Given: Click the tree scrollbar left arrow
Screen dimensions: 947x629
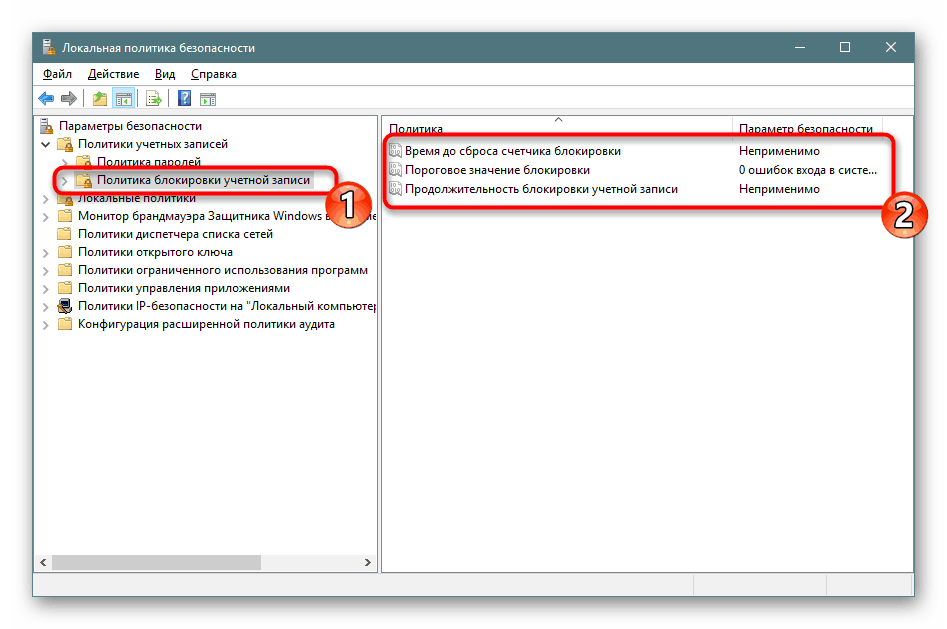Looking at the screenshot, I should pos(43,562).
